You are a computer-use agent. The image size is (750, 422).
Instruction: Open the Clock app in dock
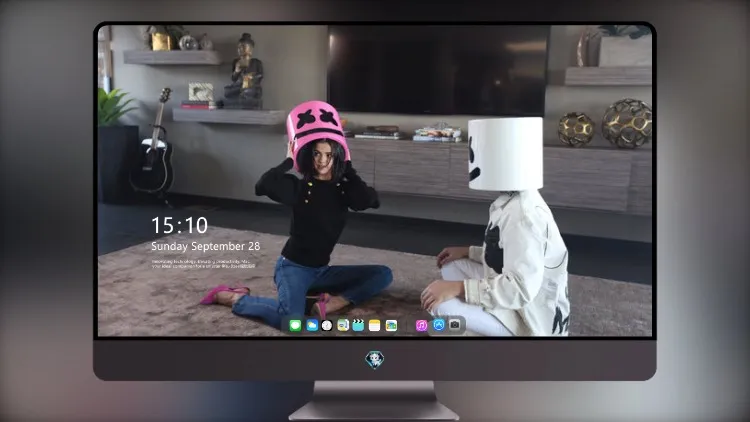(327, 326)
